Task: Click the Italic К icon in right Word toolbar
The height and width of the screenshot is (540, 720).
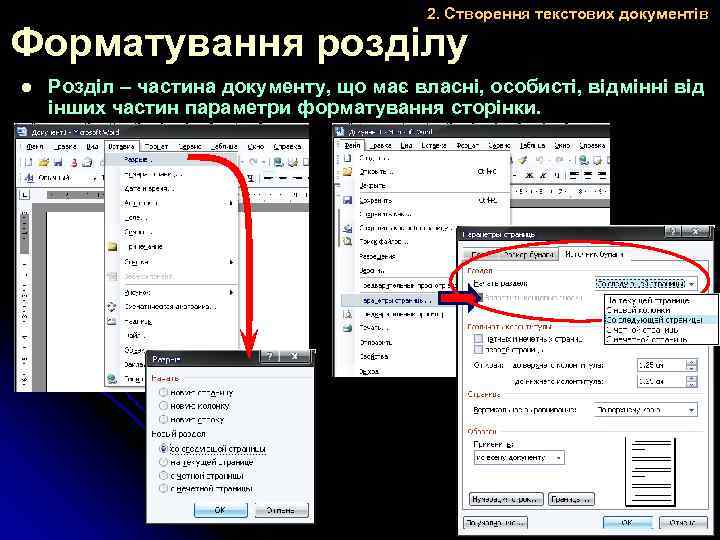Action: (543, 175)
